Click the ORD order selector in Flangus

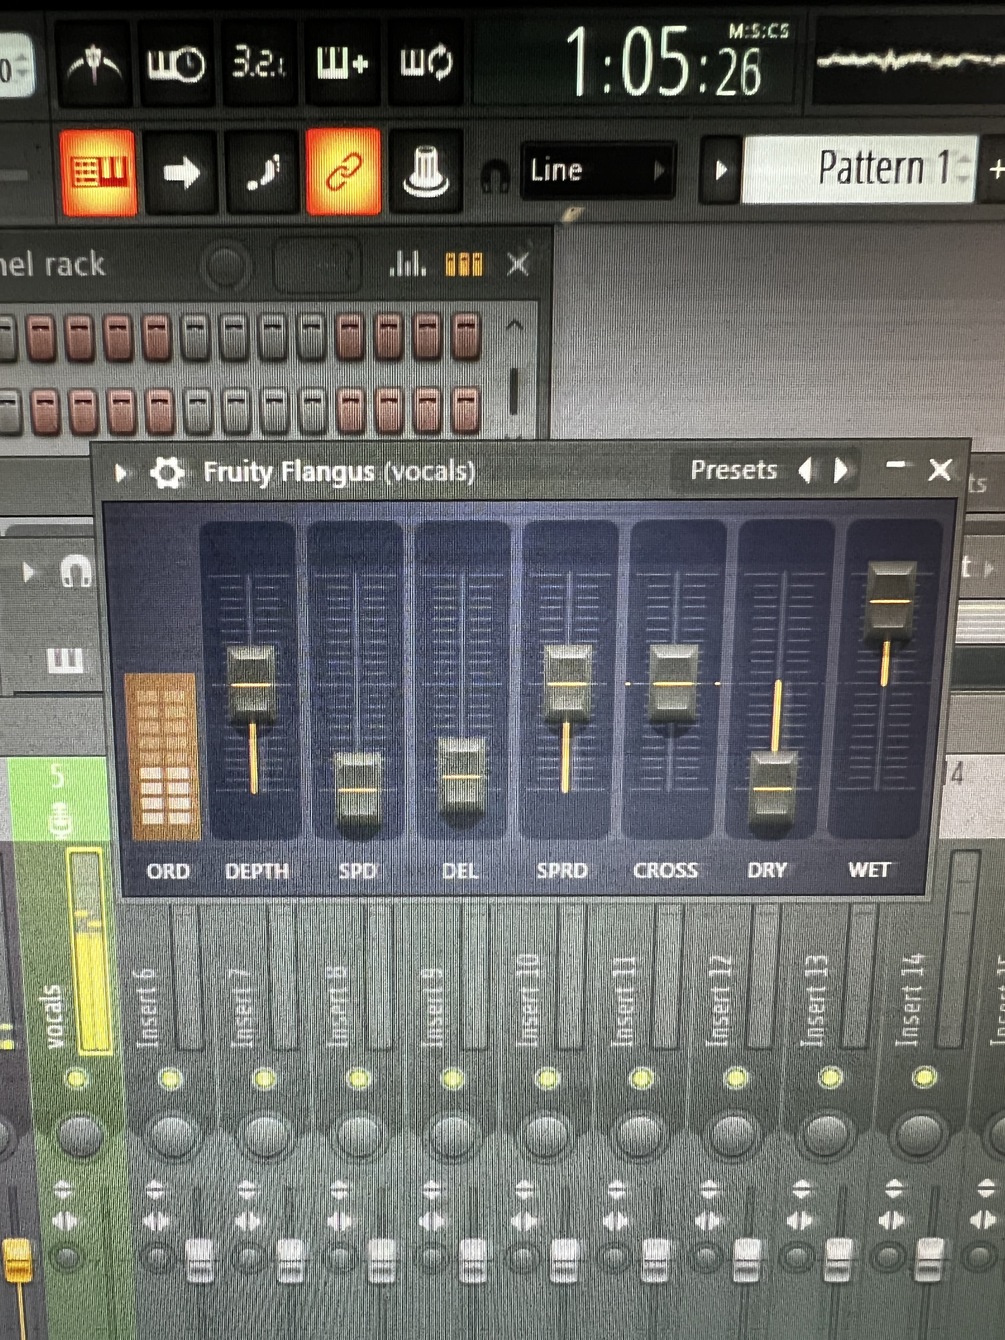pyautogui.click(x=162, y=756)
